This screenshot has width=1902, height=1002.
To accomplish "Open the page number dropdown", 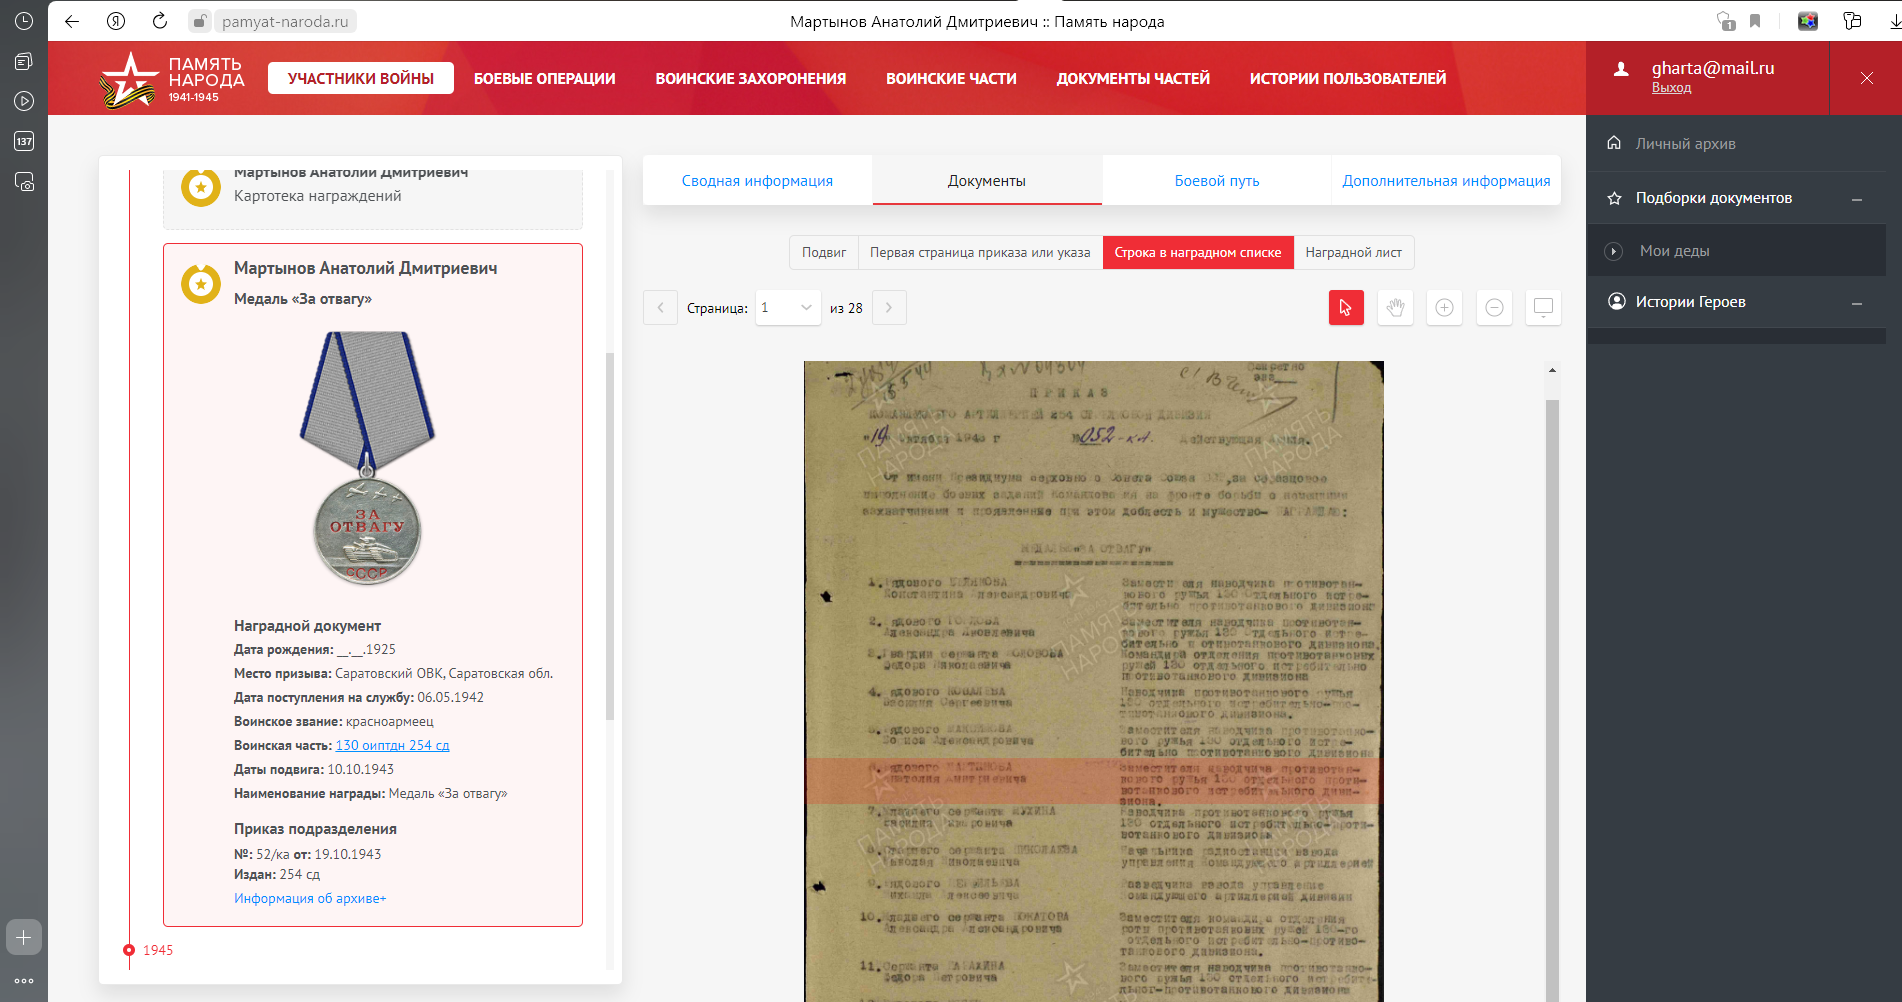I will pos(787,308).
